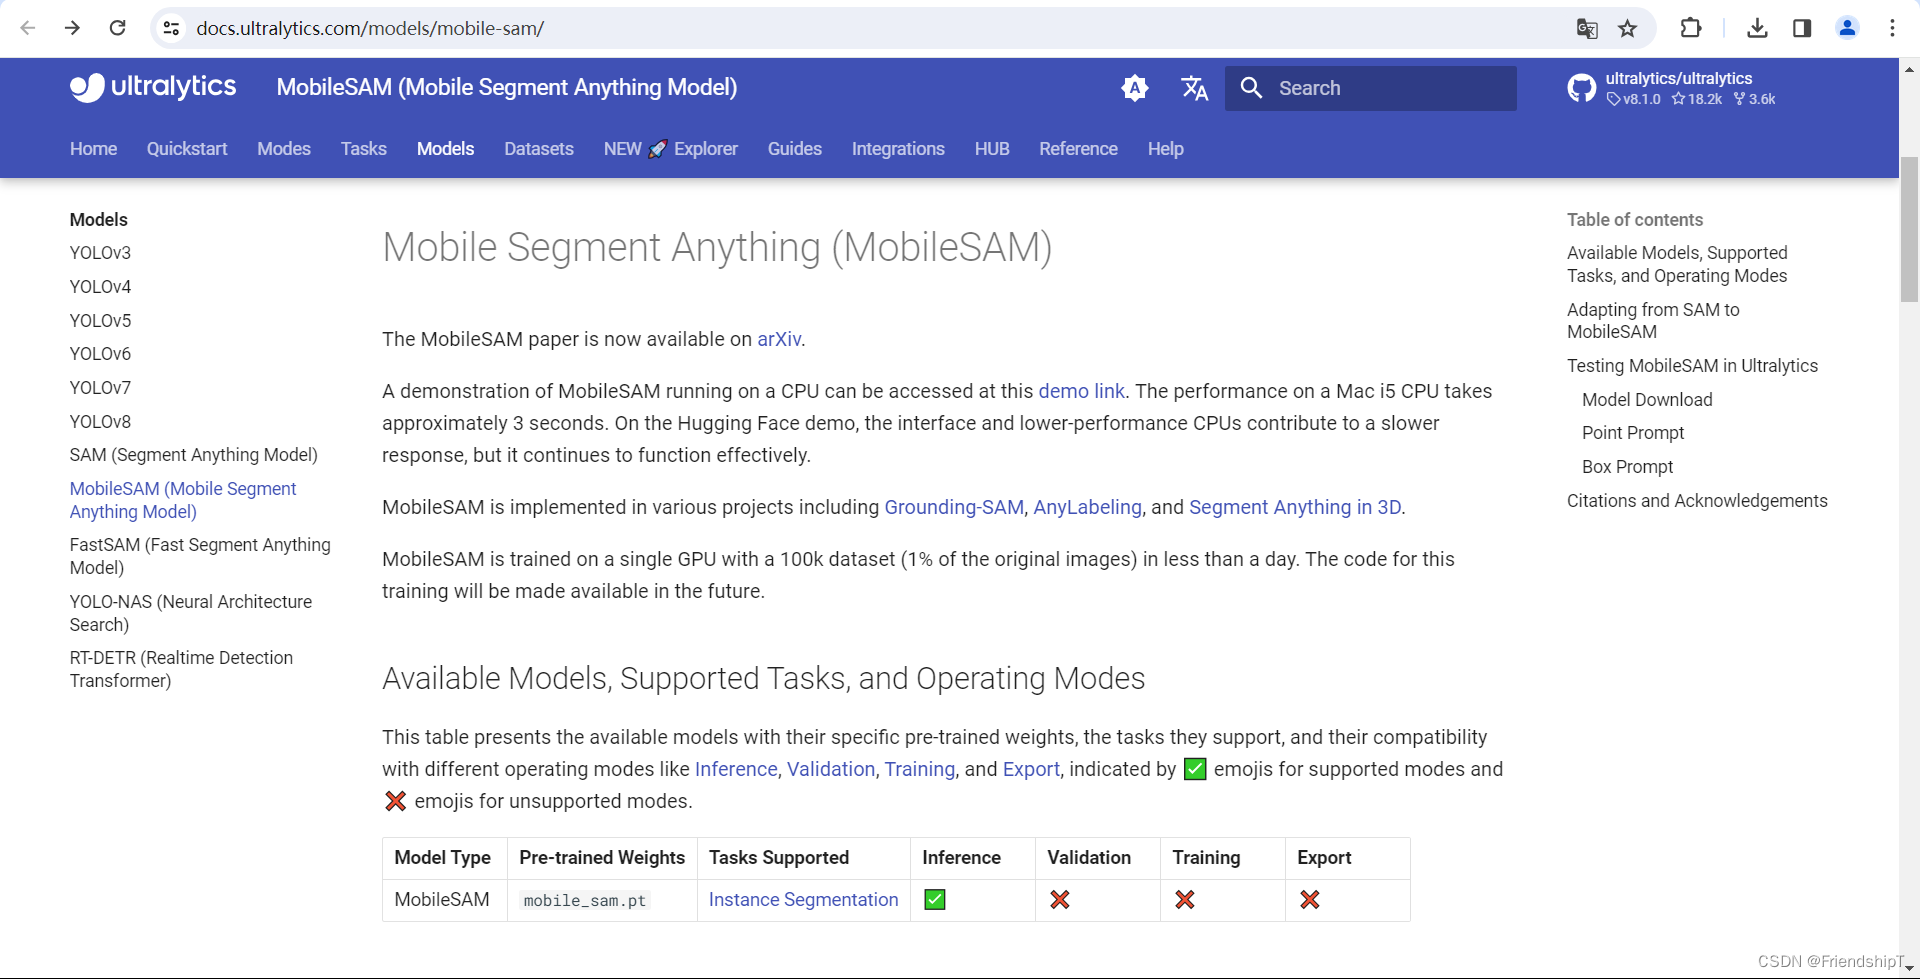
Task: Follow the Training mode link
Action: [x=920, y=769]
